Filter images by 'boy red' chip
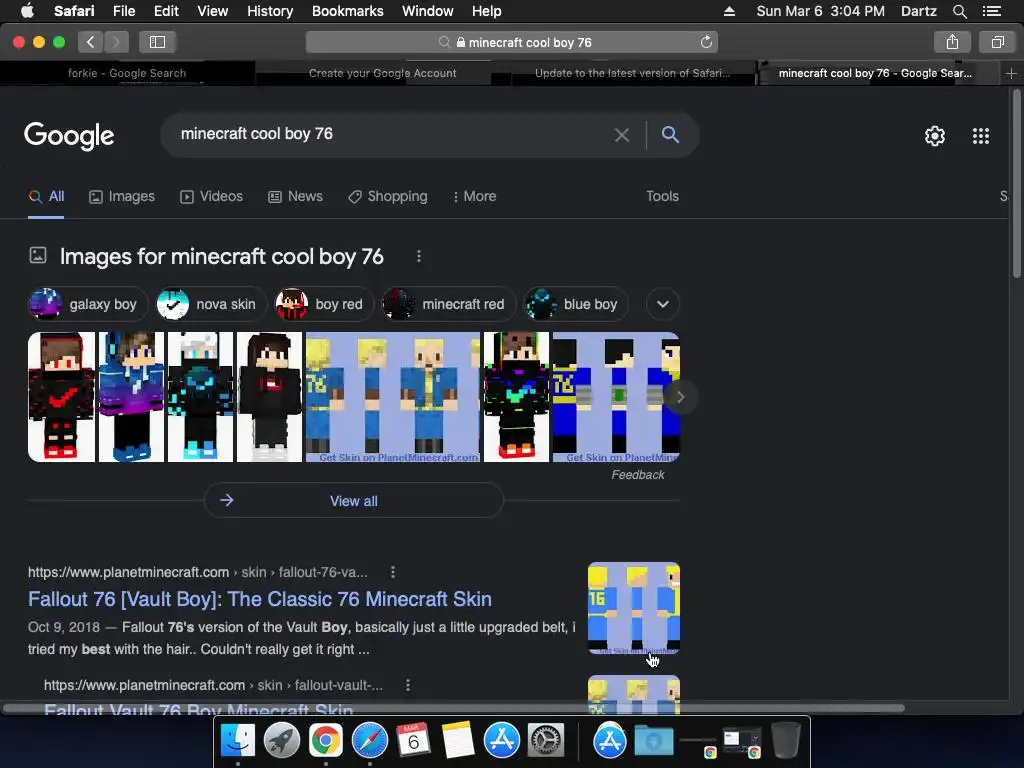The width and height of the screenshot is (1024, 768). 324,304
